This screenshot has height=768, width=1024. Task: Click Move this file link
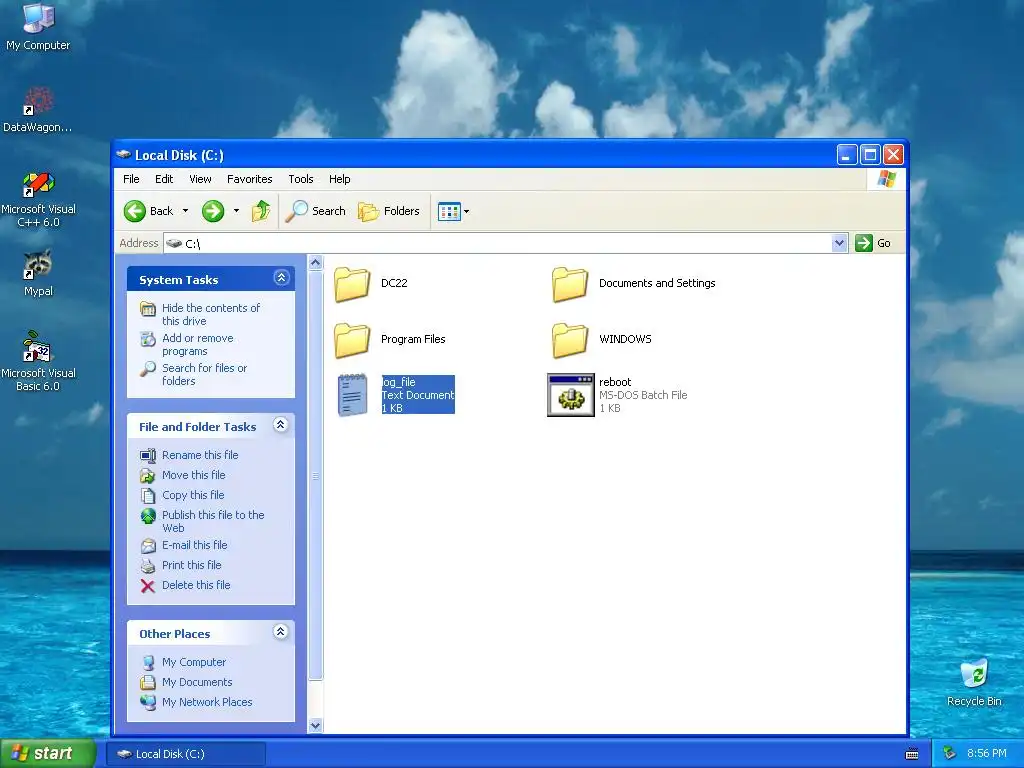pos(193,475)
